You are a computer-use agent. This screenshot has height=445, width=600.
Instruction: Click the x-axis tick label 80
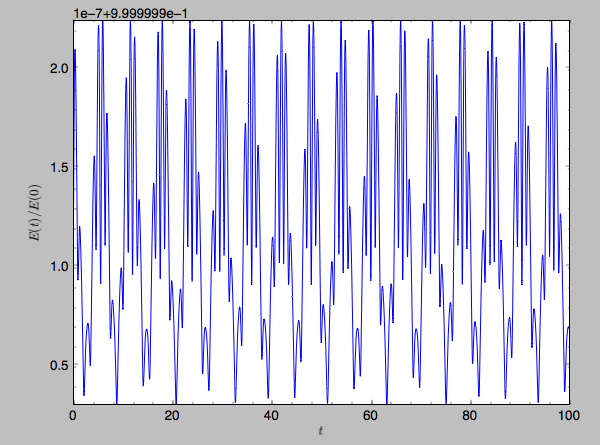point(470,416)
